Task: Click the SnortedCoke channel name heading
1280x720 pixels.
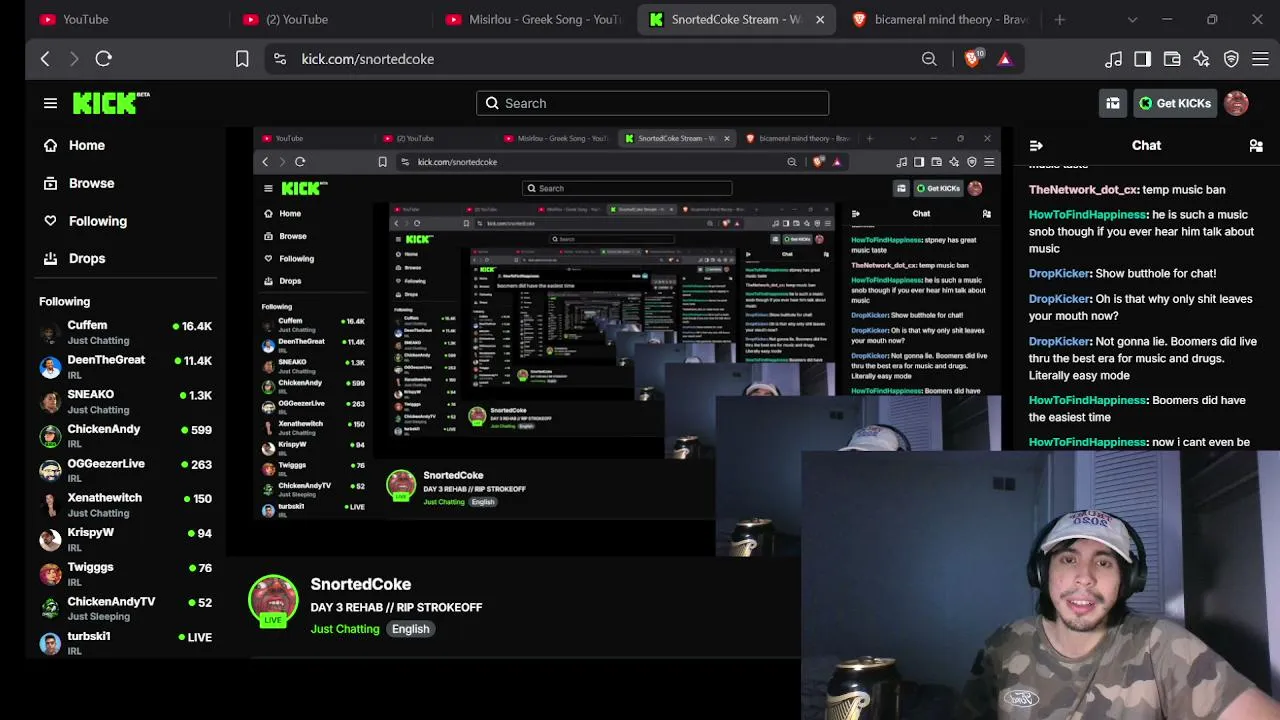Action: (361, 584)
